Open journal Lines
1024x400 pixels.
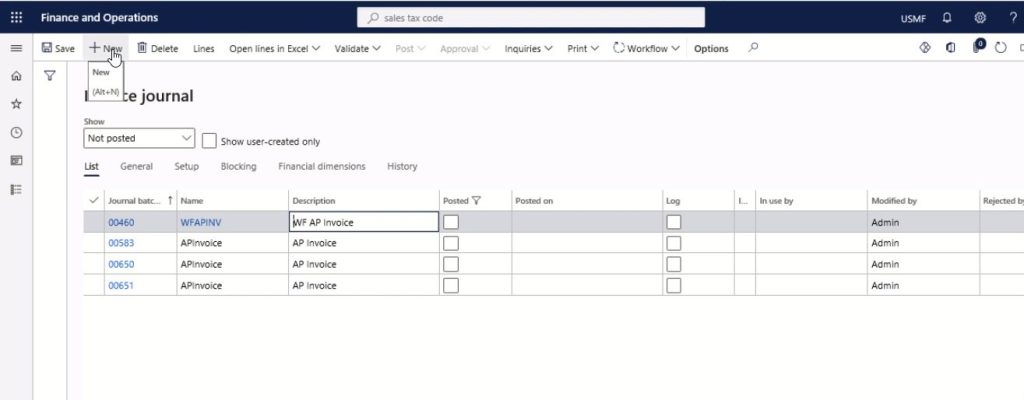204,48
